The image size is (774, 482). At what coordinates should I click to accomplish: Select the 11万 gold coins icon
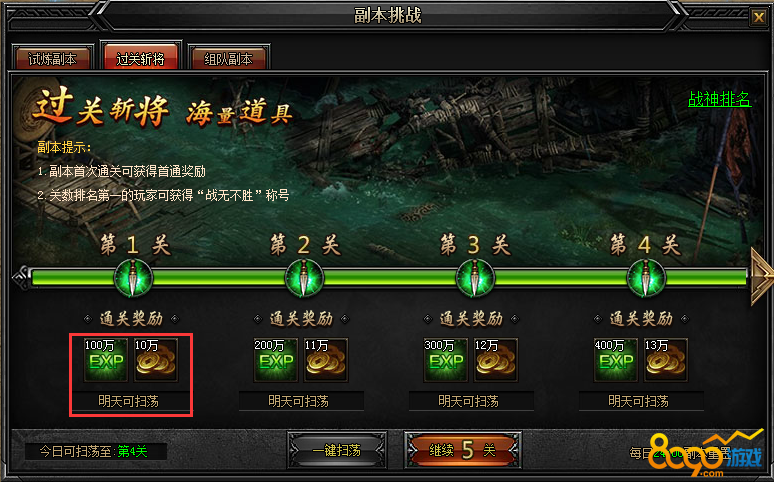pos(326,360)
